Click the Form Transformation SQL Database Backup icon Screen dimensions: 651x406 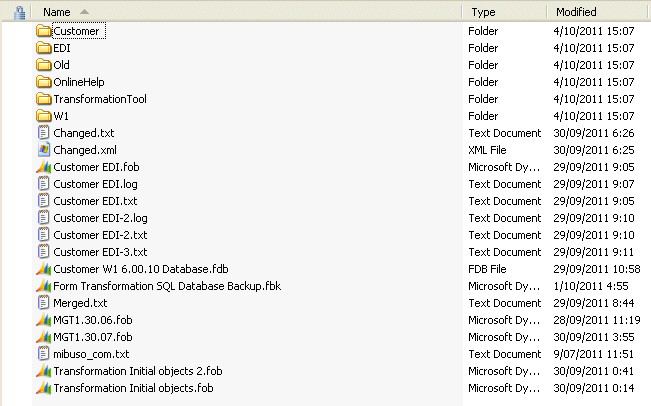44,286
